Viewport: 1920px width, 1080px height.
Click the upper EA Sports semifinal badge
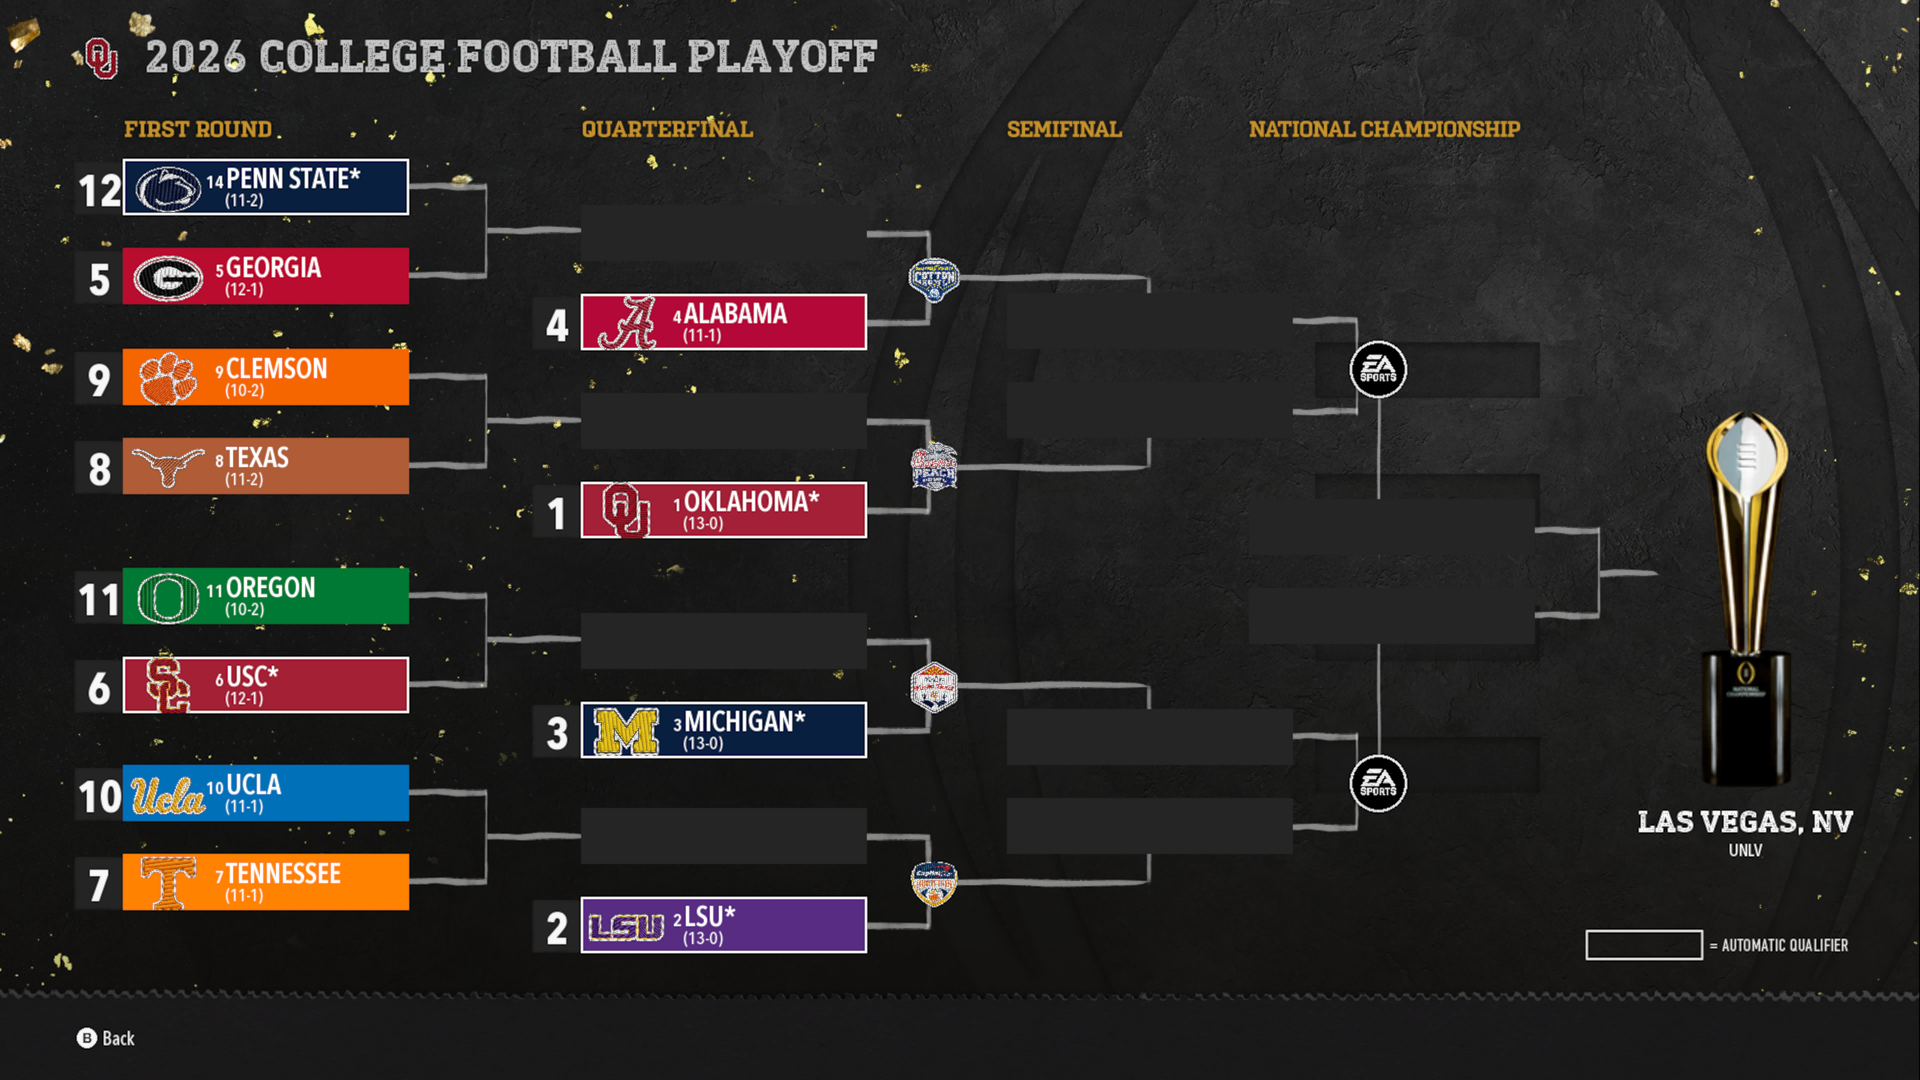[x=1378, y=370]
